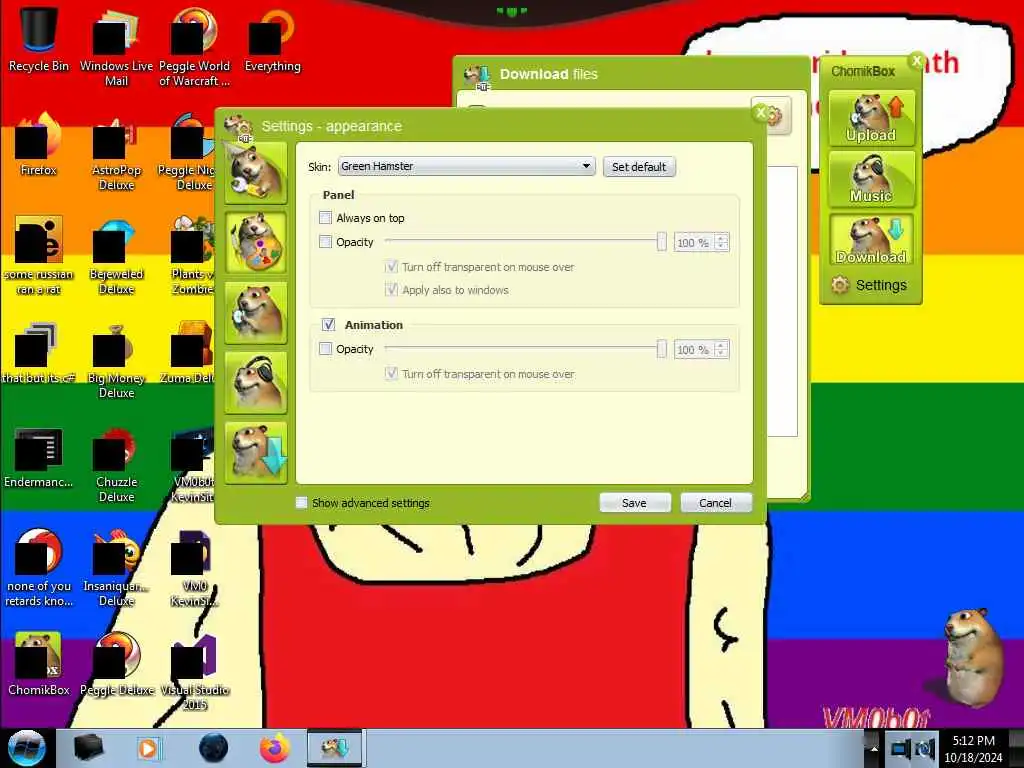Close the ChomikBox panel
The width and height of the screenshot is (1024, 768).
(916, 61)
